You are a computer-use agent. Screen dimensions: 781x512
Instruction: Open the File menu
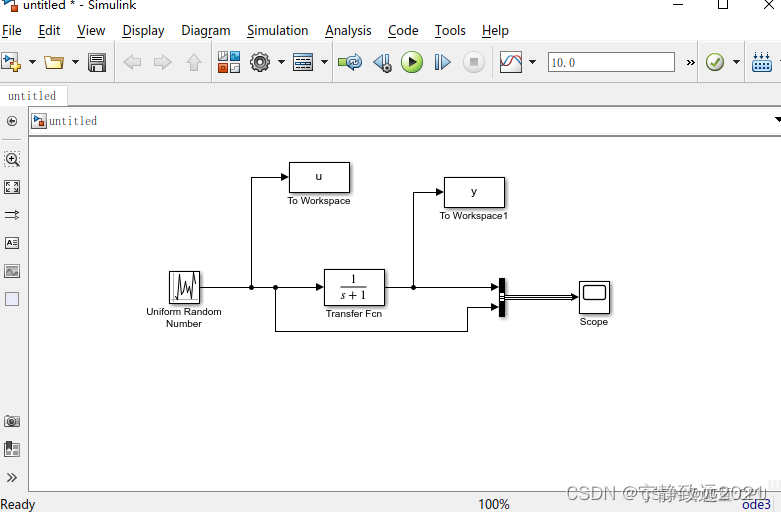pos(11,30)
